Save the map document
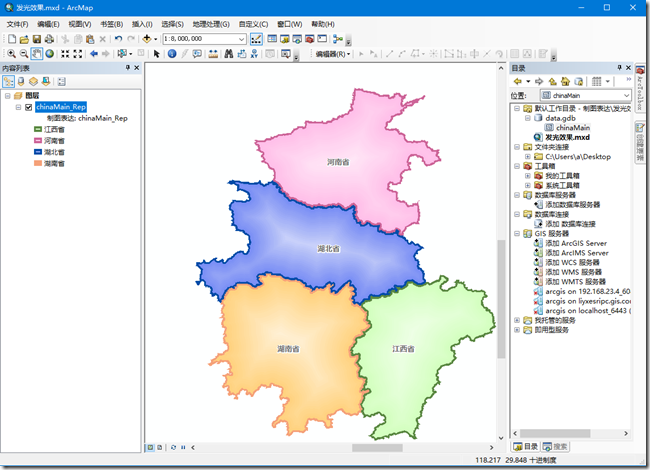This screenshot has width=650, height=470. (37, 39)
